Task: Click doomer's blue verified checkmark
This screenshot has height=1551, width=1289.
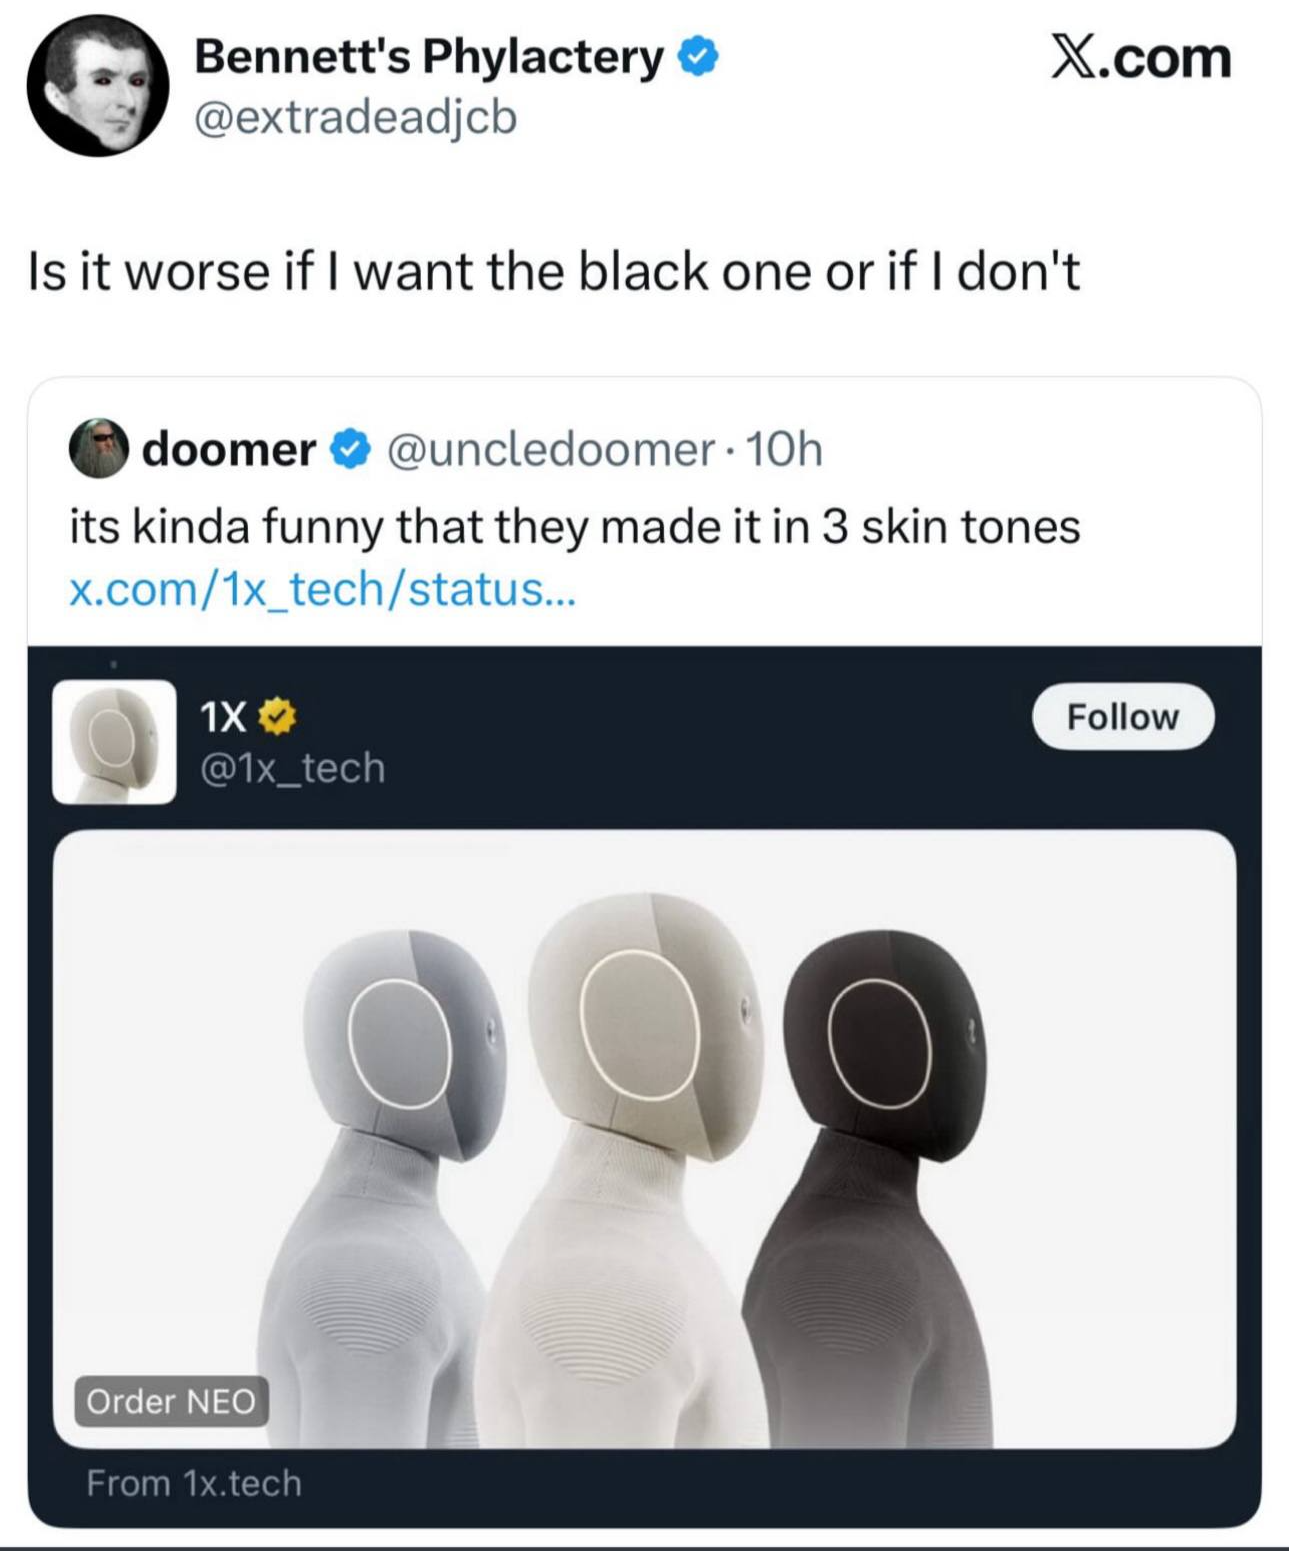Action: (349, 450)
